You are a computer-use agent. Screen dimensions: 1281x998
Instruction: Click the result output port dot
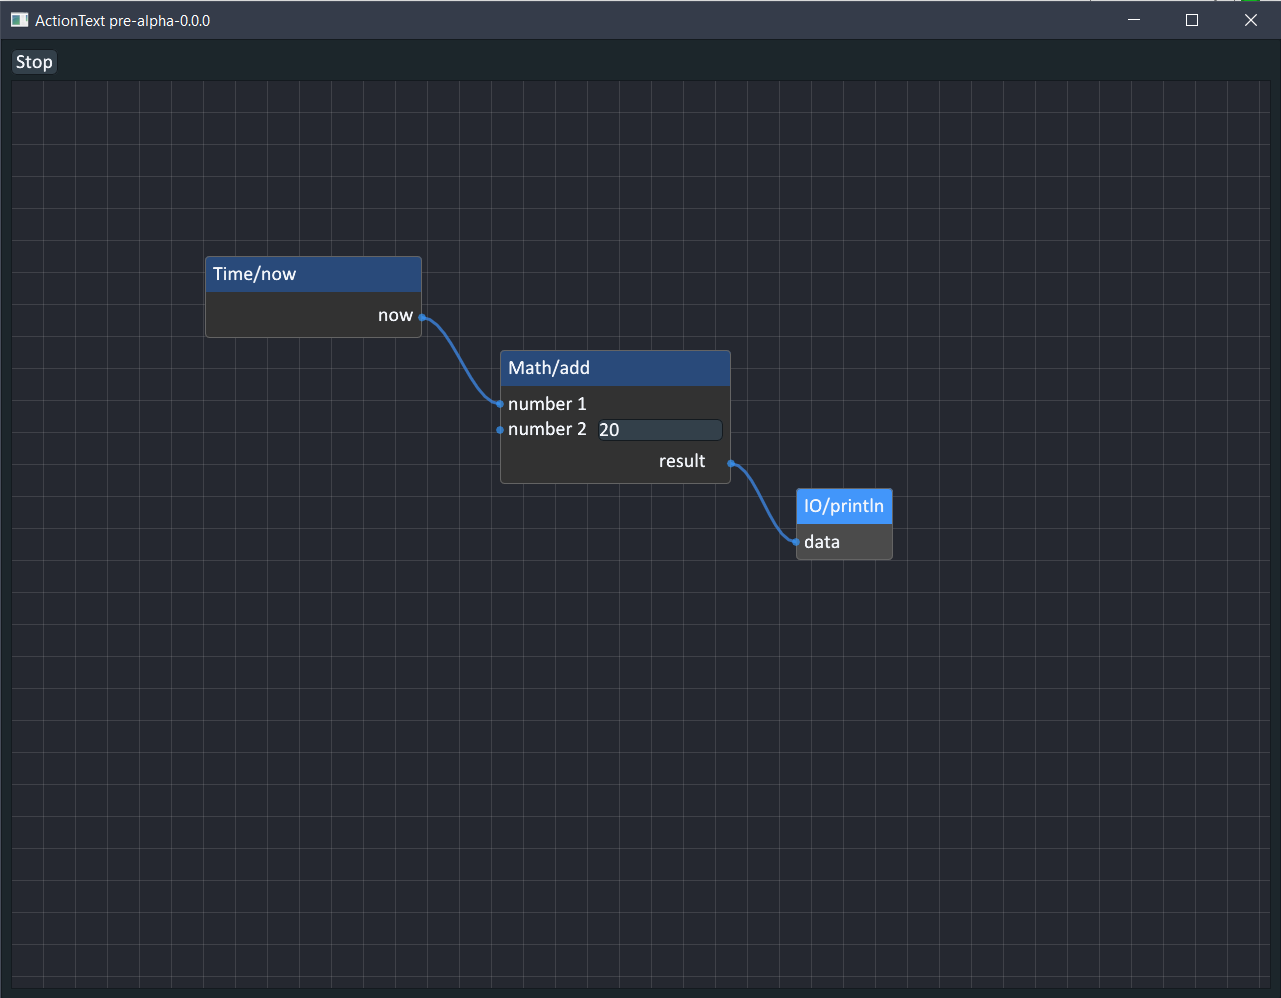(731, 463)
